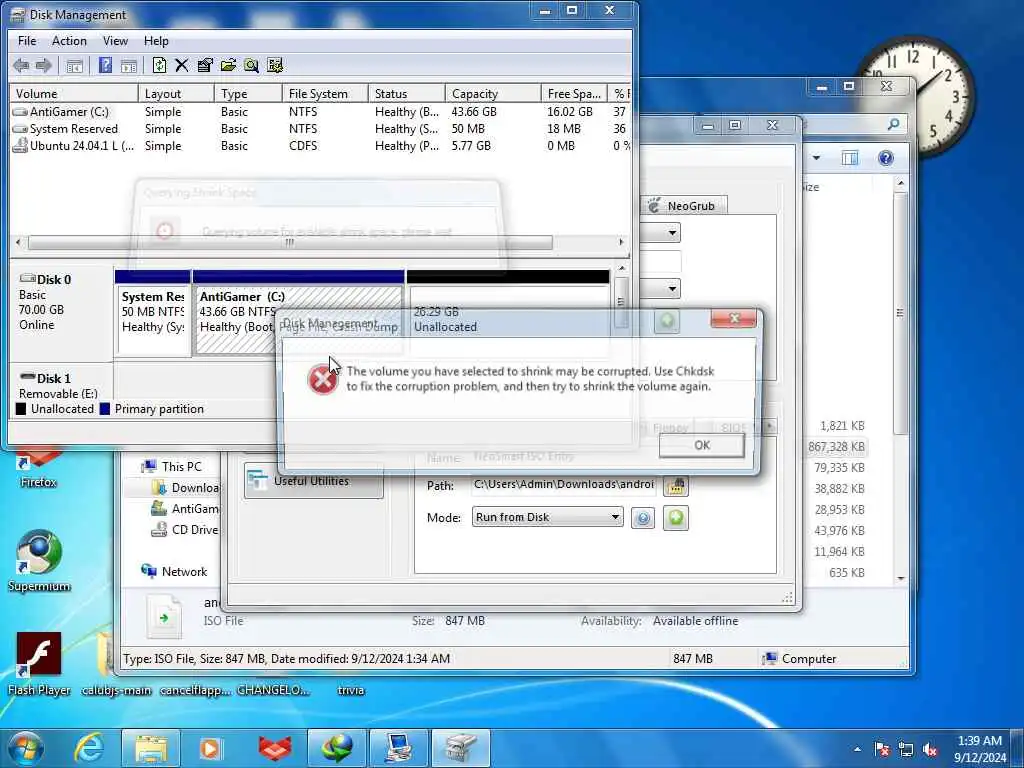1024x768 pixels.
Task: Show hidden tray icons arrow
Action: 857,750
